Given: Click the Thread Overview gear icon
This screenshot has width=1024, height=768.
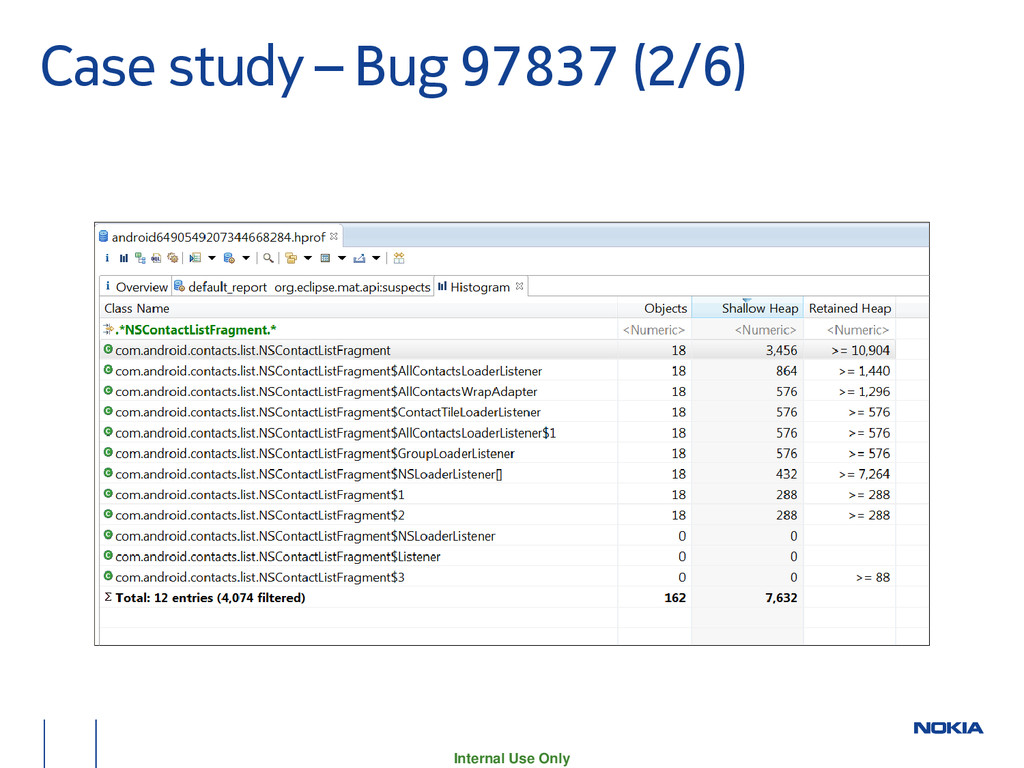Looking at the screenshot, I should [173, 258].
